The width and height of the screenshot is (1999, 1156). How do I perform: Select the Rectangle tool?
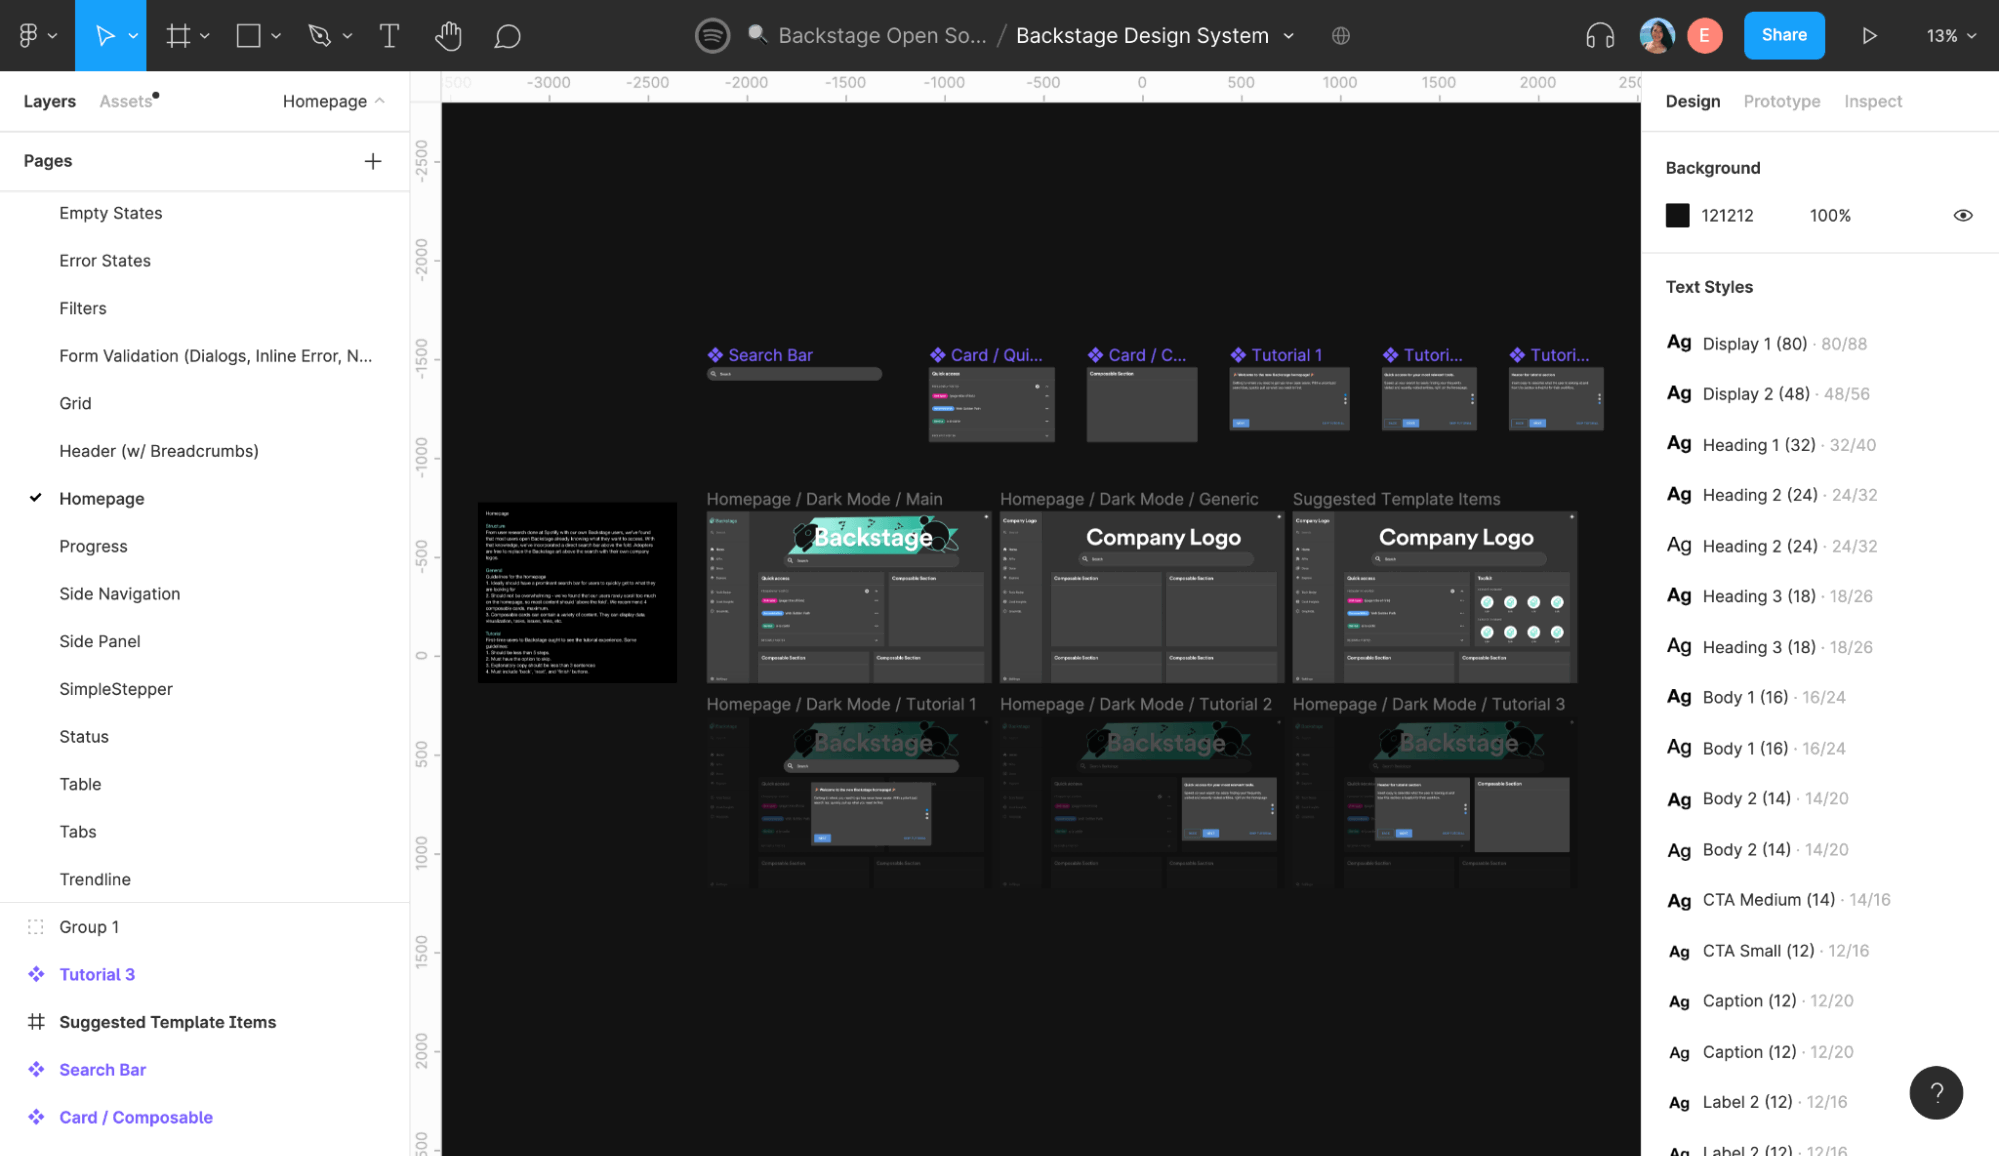(248, 35)
